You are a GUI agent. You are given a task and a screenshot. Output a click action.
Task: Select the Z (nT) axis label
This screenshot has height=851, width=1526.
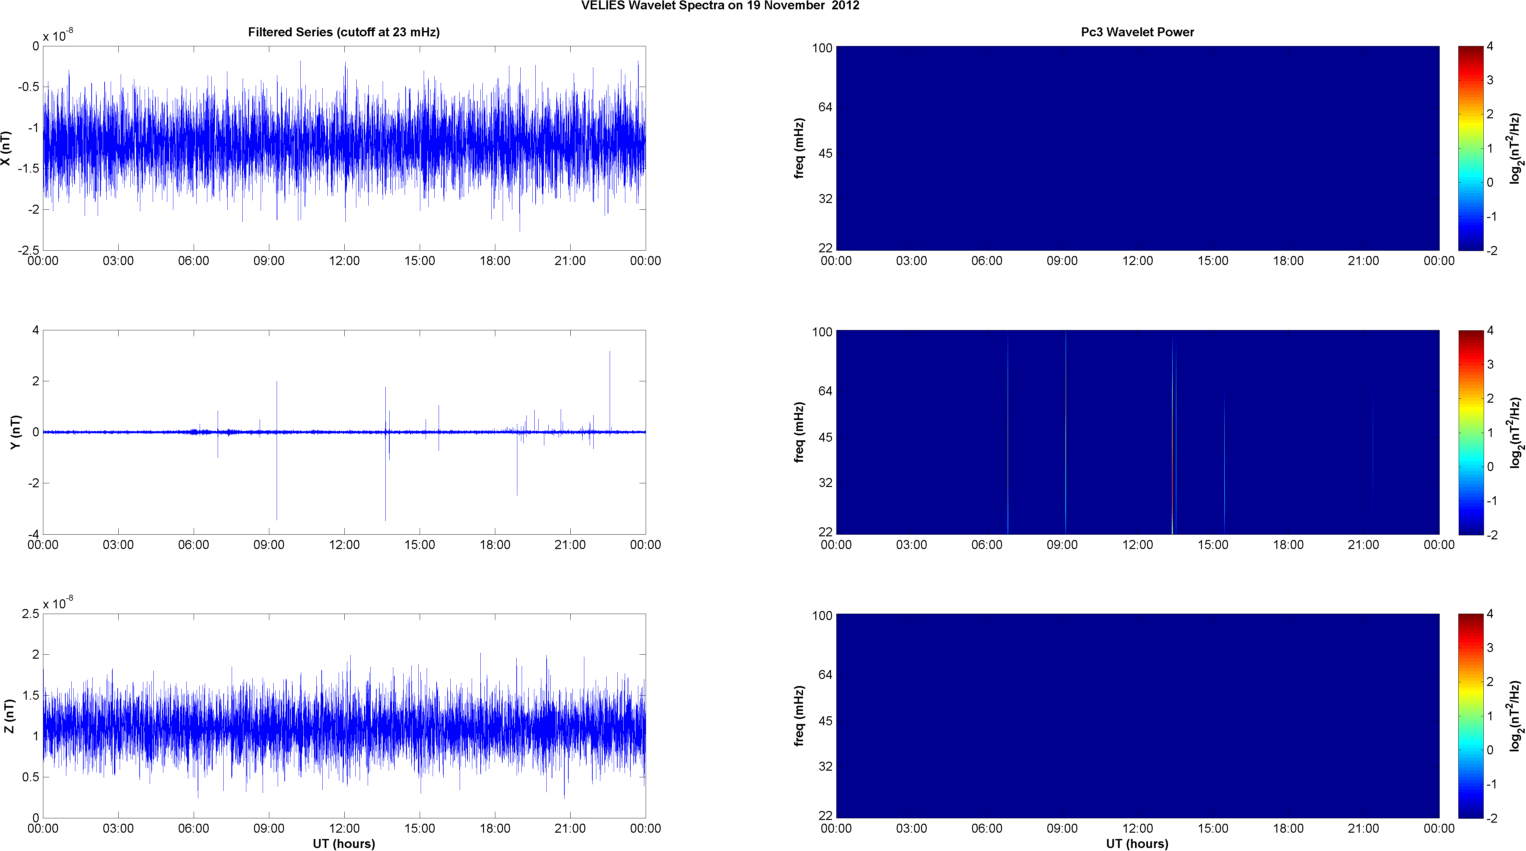coord(9,716)
